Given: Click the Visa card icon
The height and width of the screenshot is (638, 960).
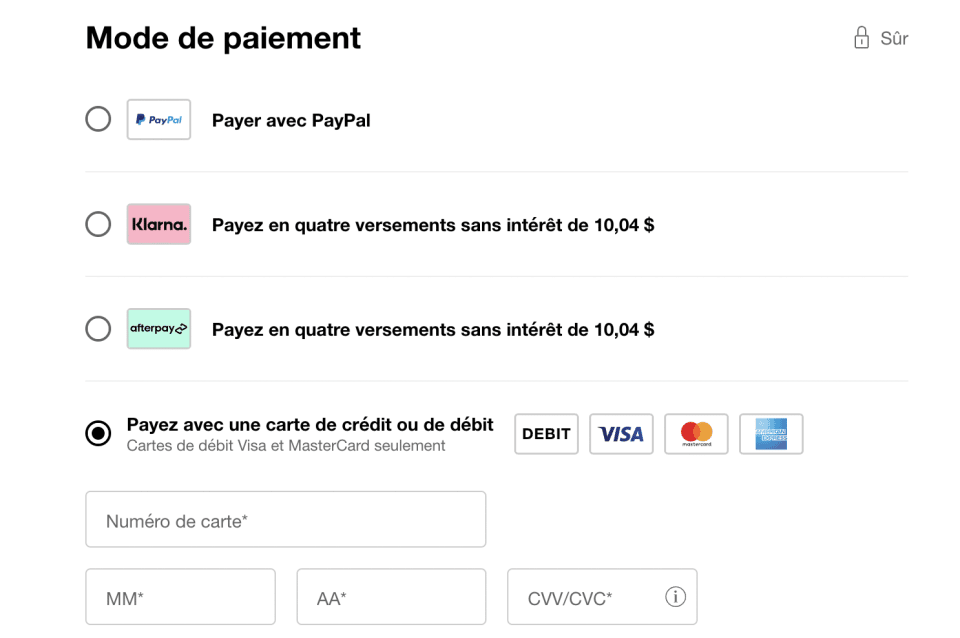Looking at the screenshot, I should tap(621, 434).
